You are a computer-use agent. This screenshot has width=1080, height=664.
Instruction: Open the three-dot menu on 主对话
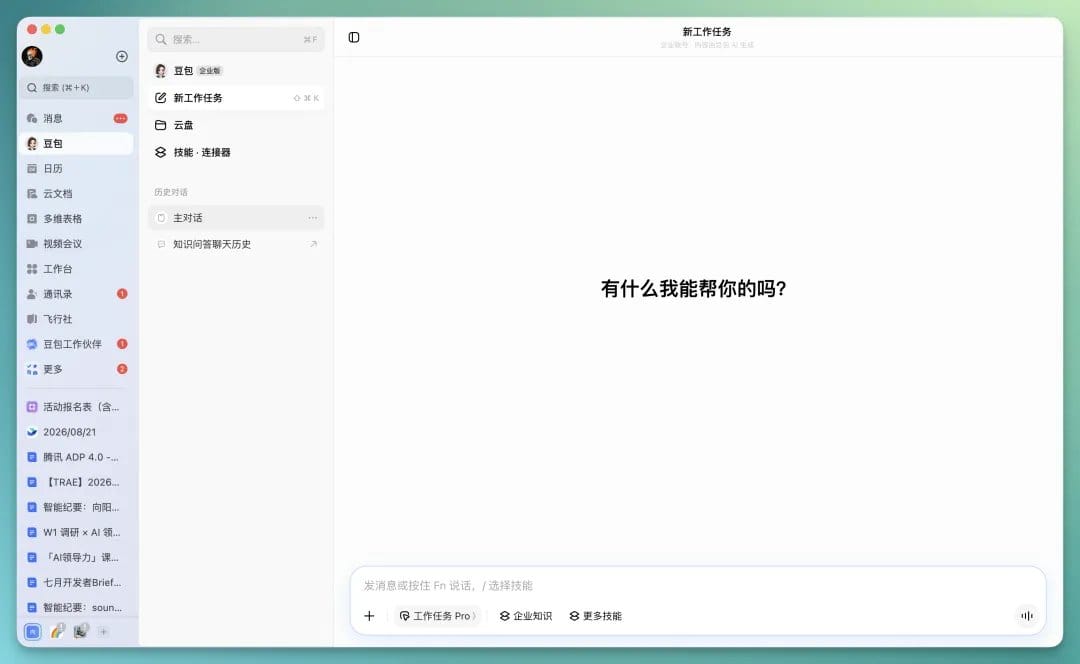(313, 218)
